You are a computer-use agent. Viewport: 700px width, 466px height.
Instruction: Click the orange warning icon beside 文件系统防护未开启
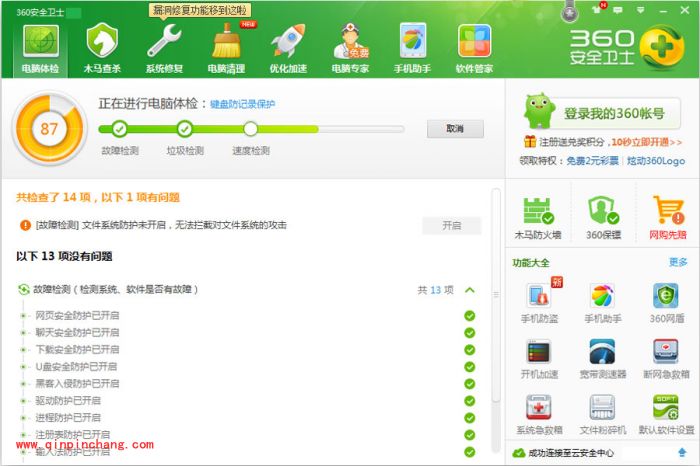click(x=25, y=225)
